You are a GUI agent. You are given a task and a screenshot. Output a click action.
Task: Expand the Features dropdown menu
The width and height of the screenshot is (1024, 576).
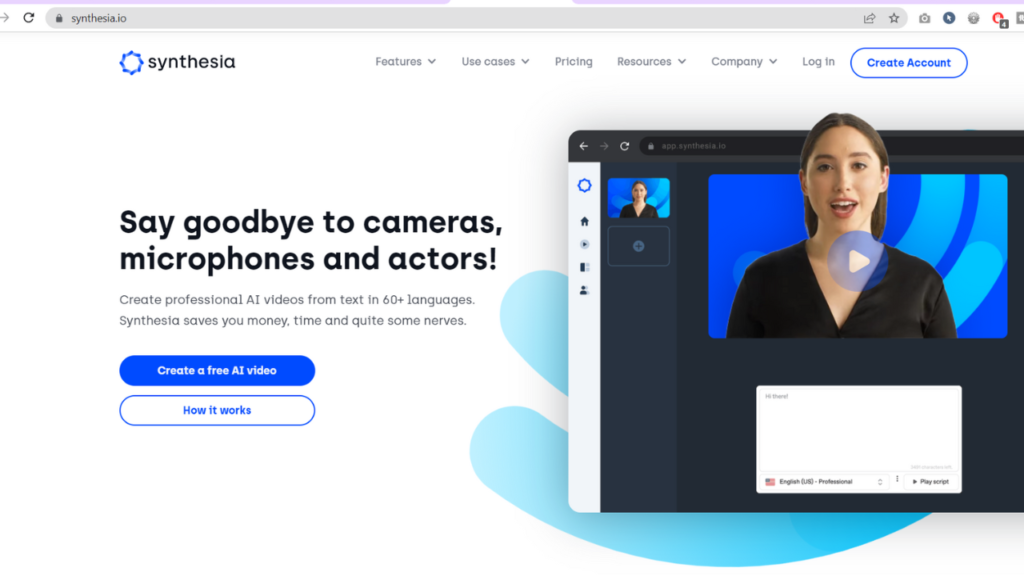tap(406, 61)
